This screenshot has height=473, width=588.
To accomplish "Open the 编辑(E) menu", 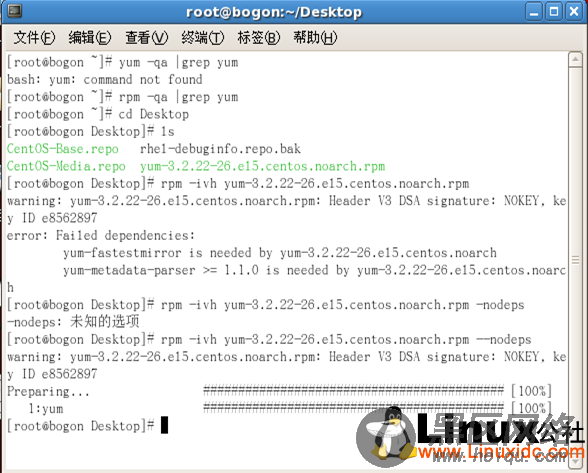I will coord(90,38).
